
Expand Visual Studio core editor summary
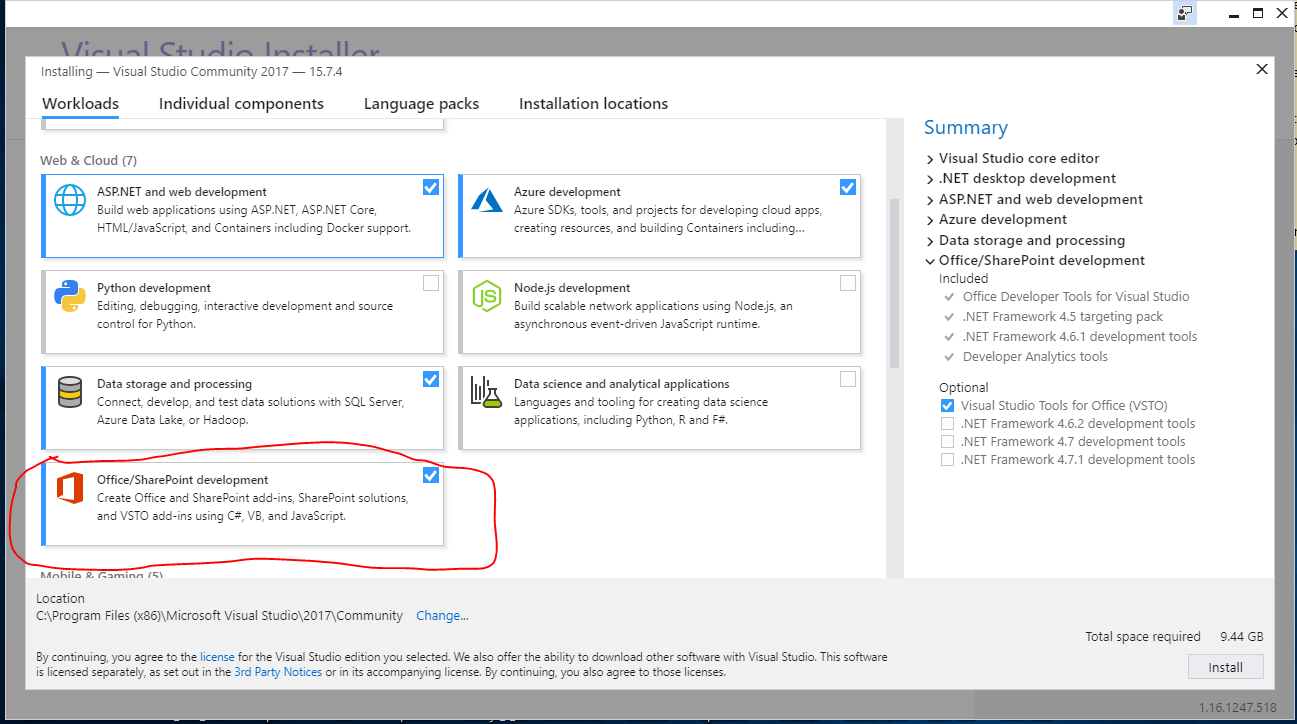pyautogui.click(x=930, y=159)
